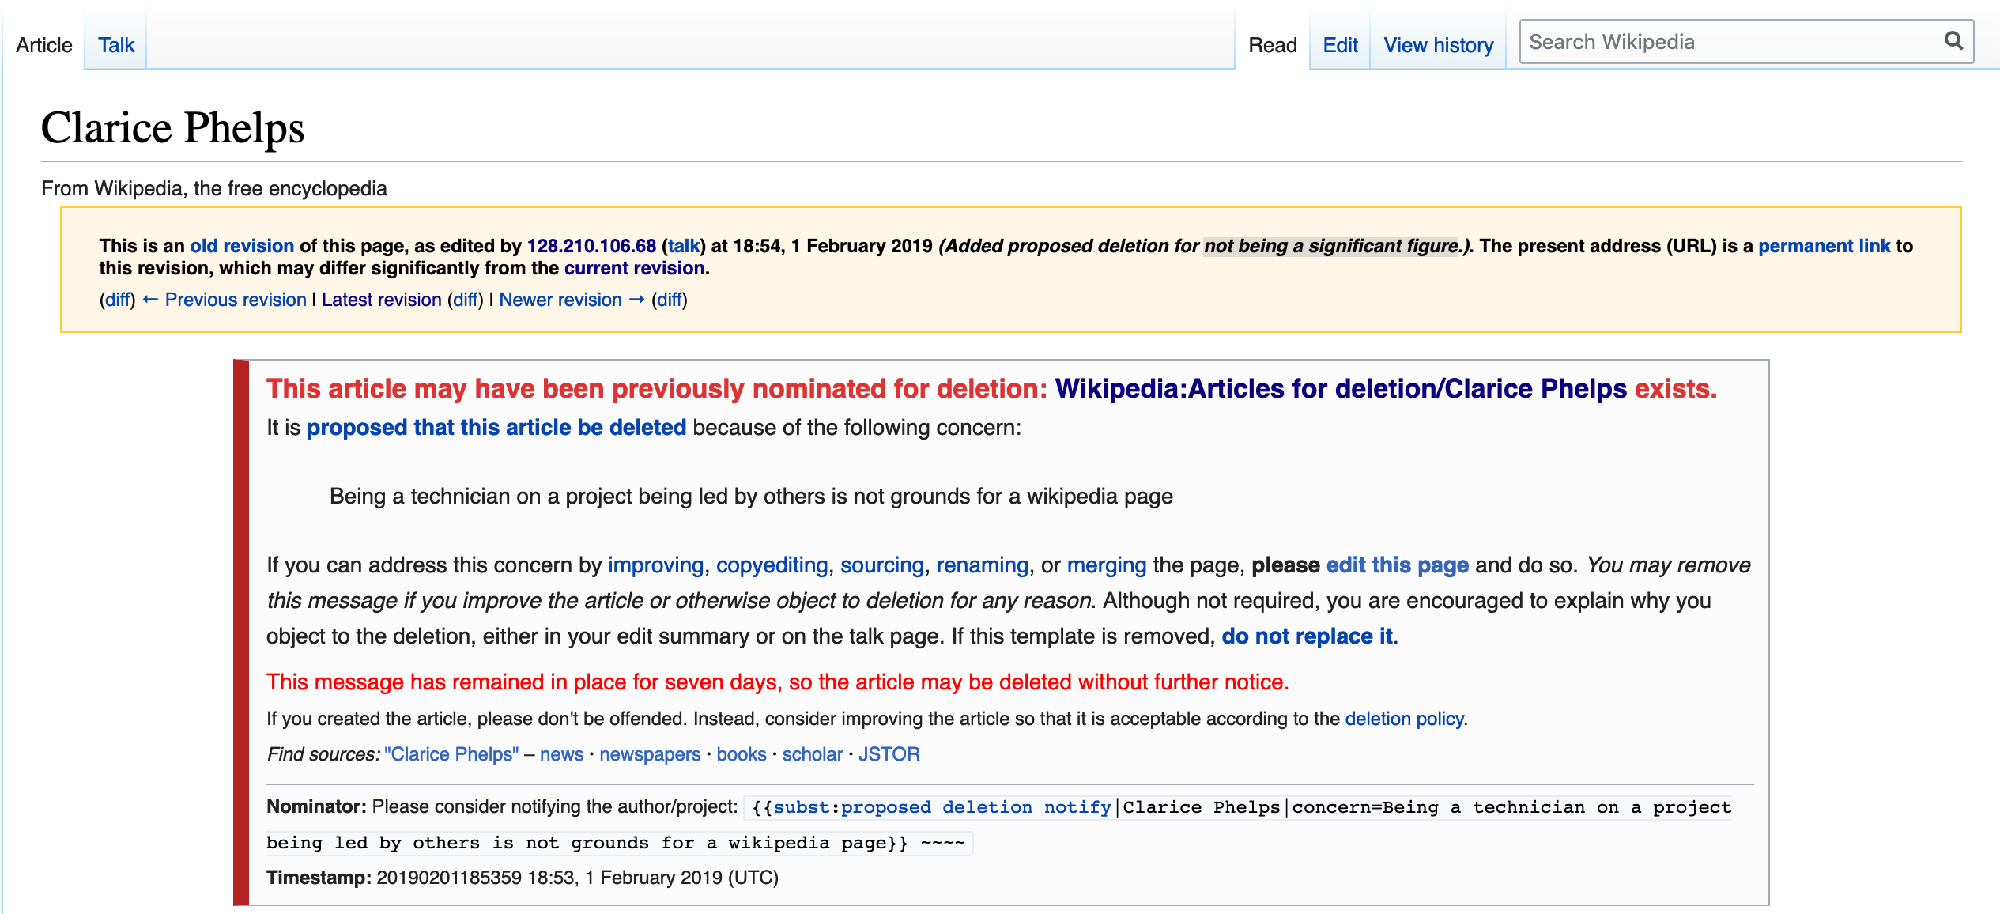
Task: Go to the 'current revision' link
Action: [634, 268]
